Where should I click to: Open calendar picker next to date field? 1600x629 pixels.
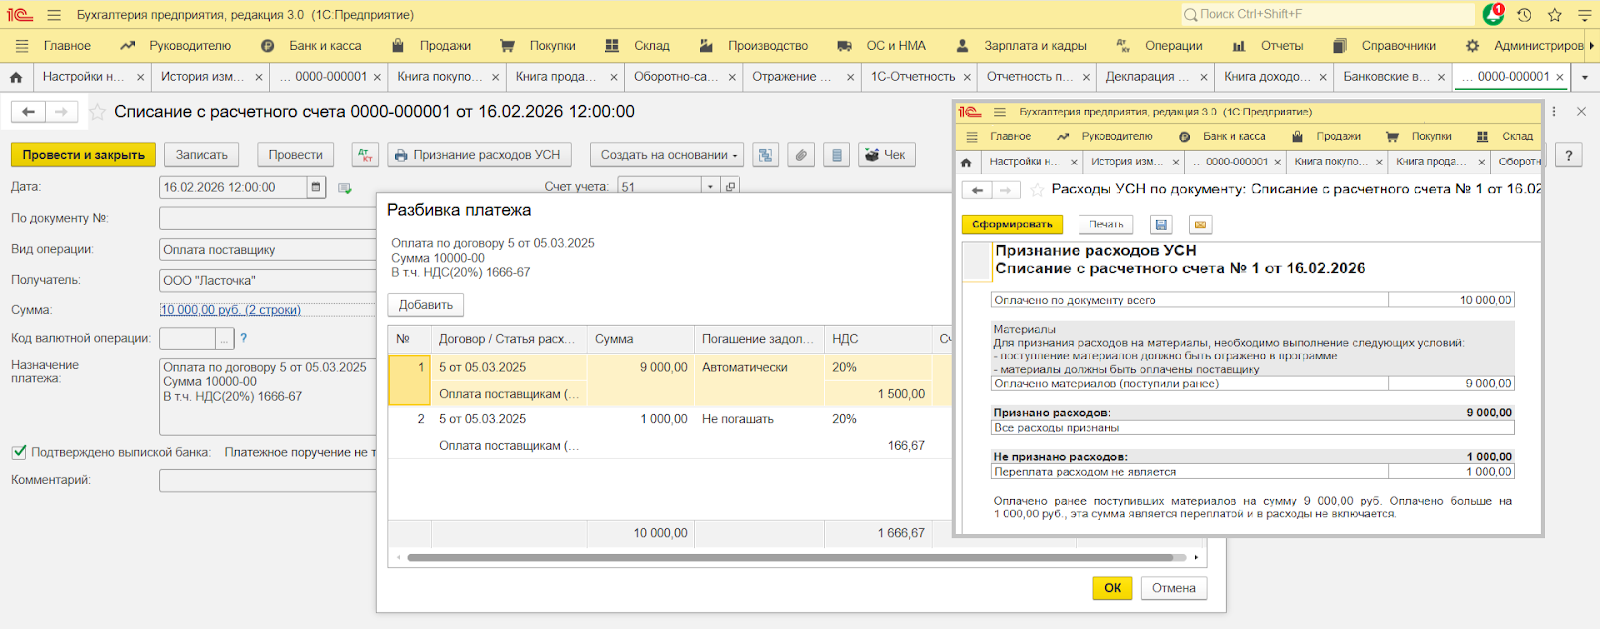click(316, 187)
